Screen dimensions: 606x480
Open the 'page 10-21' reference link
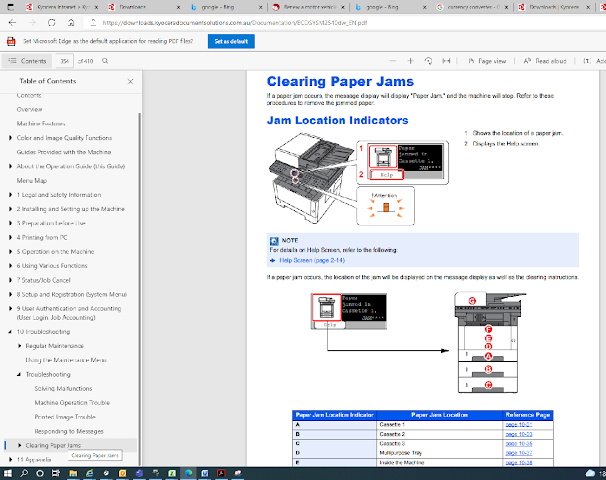coord(519,424)
